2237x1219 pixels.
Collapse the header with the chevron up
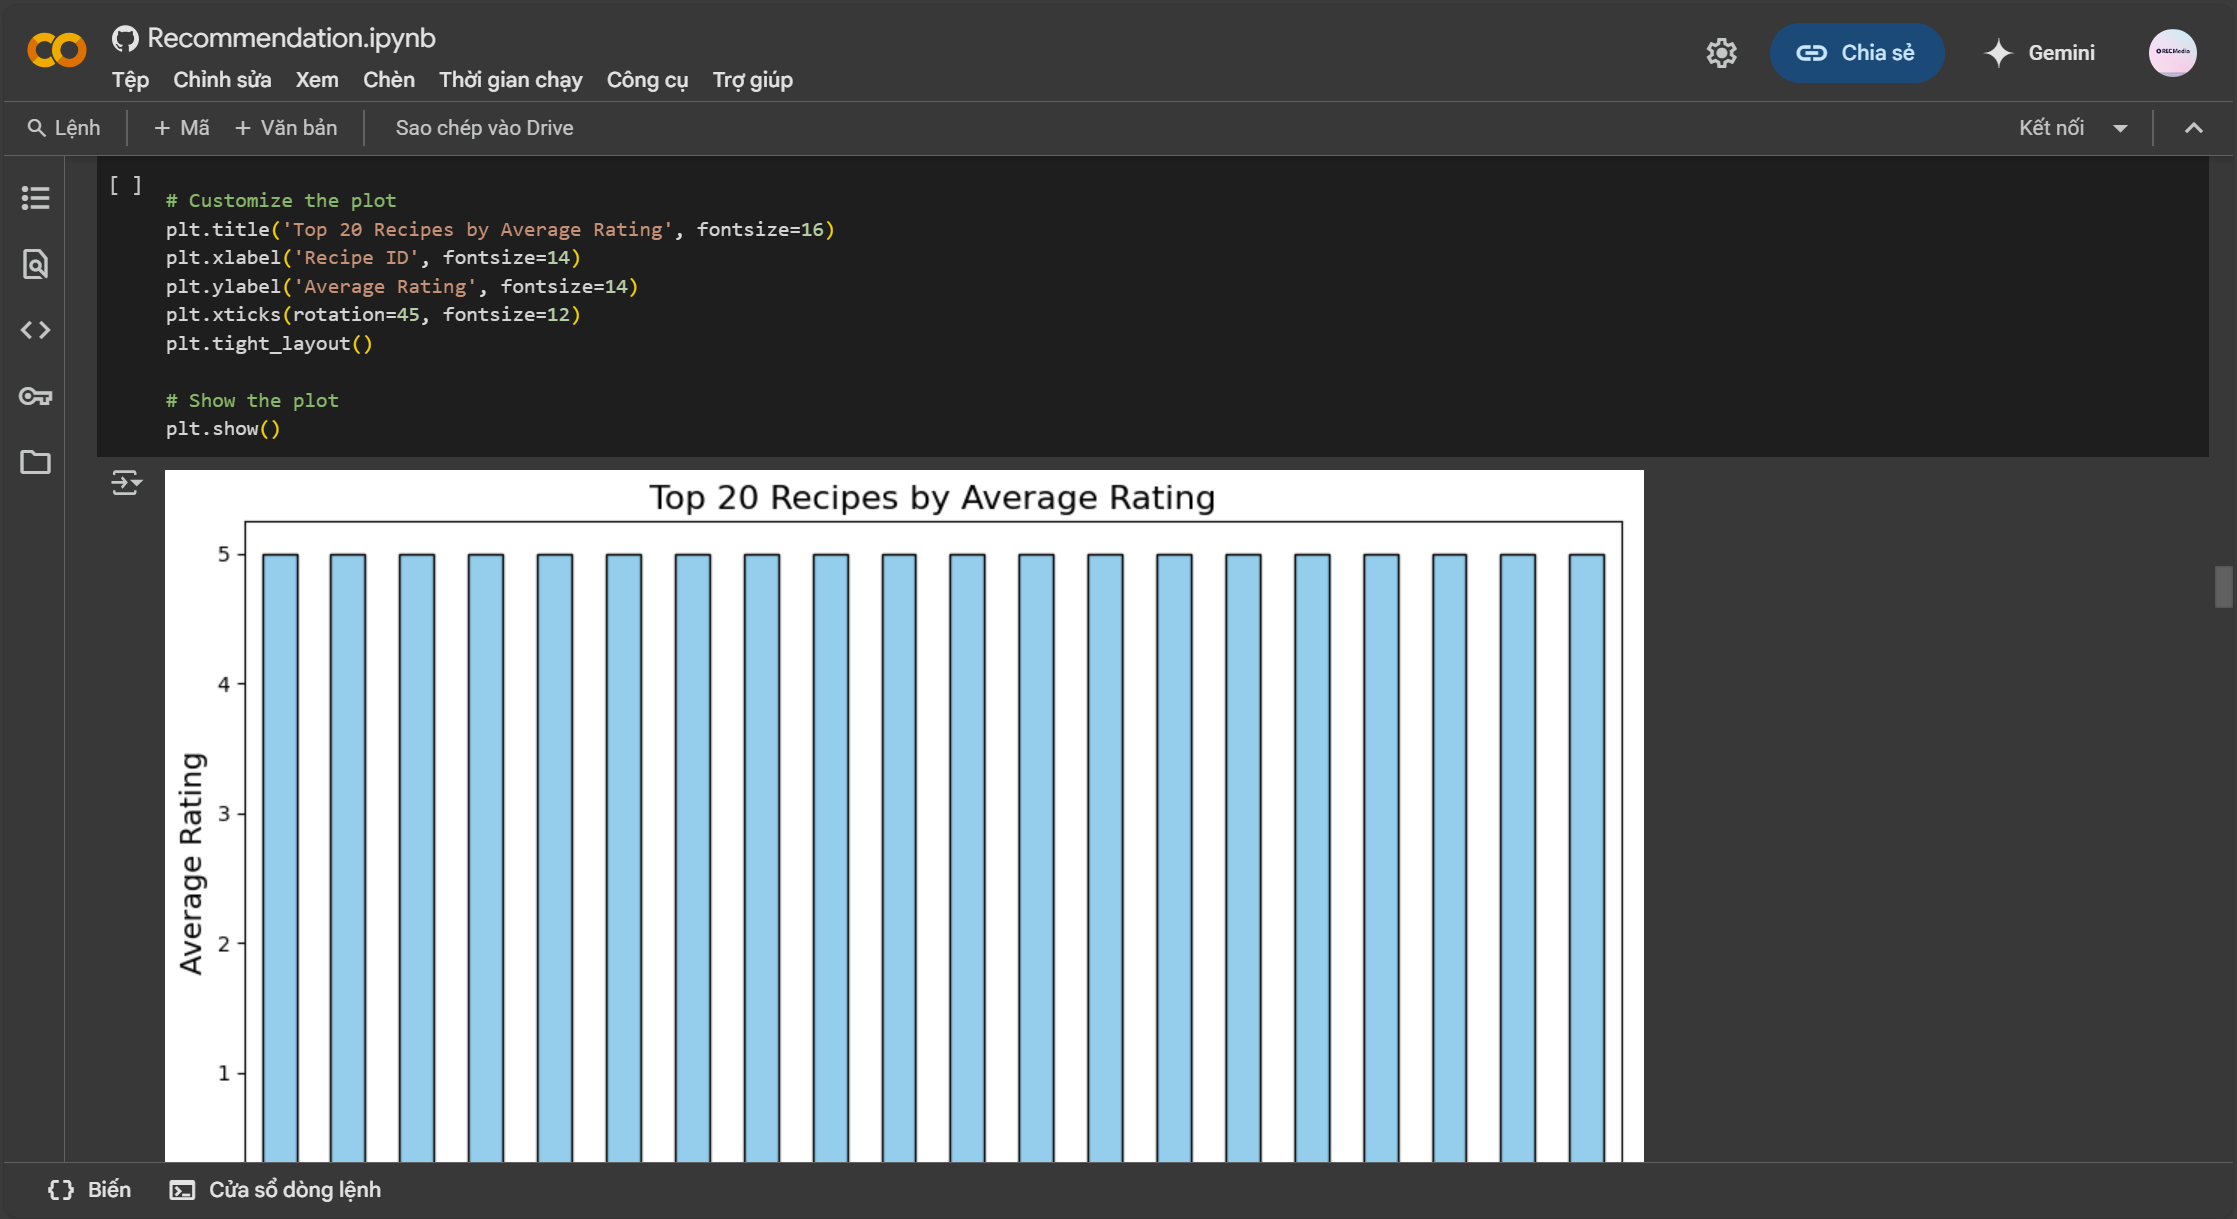2193,128
